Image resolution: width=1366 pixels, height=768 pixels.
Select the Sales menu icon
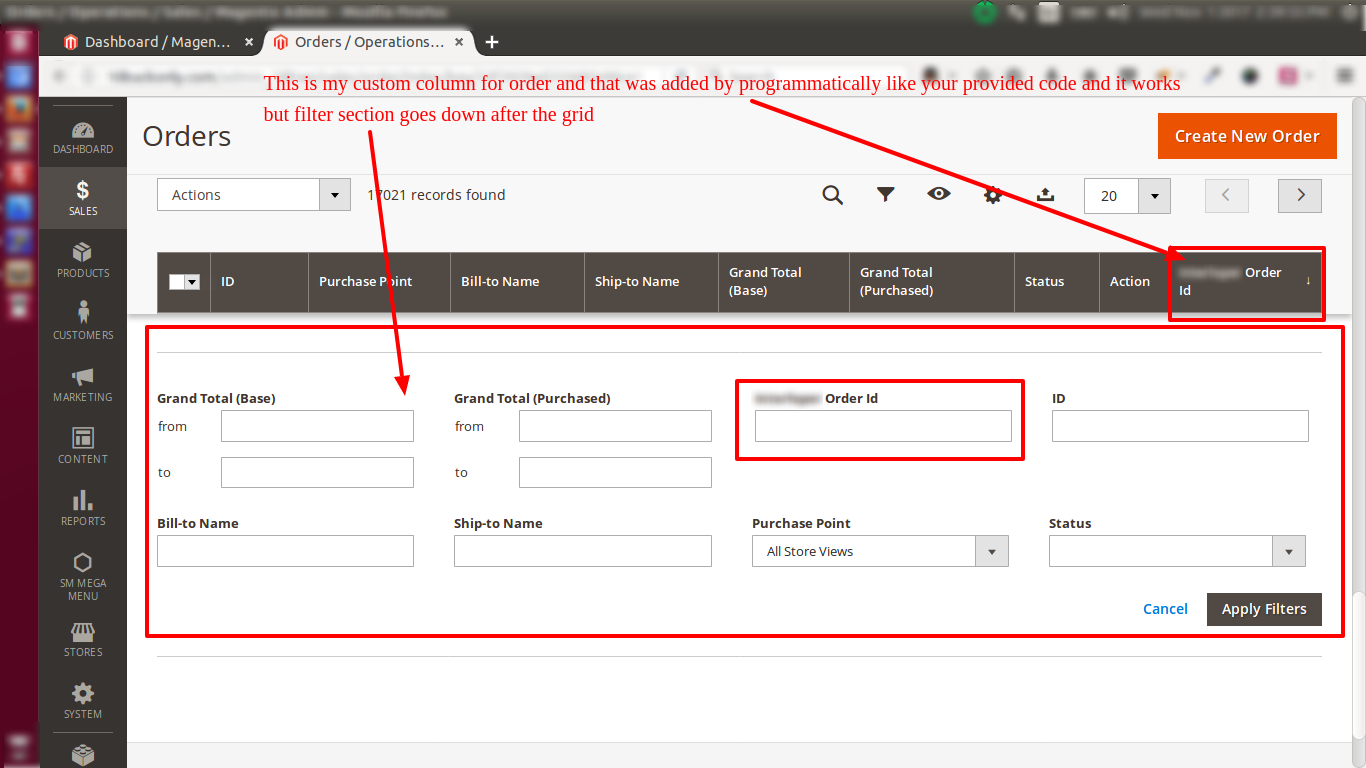82,197
